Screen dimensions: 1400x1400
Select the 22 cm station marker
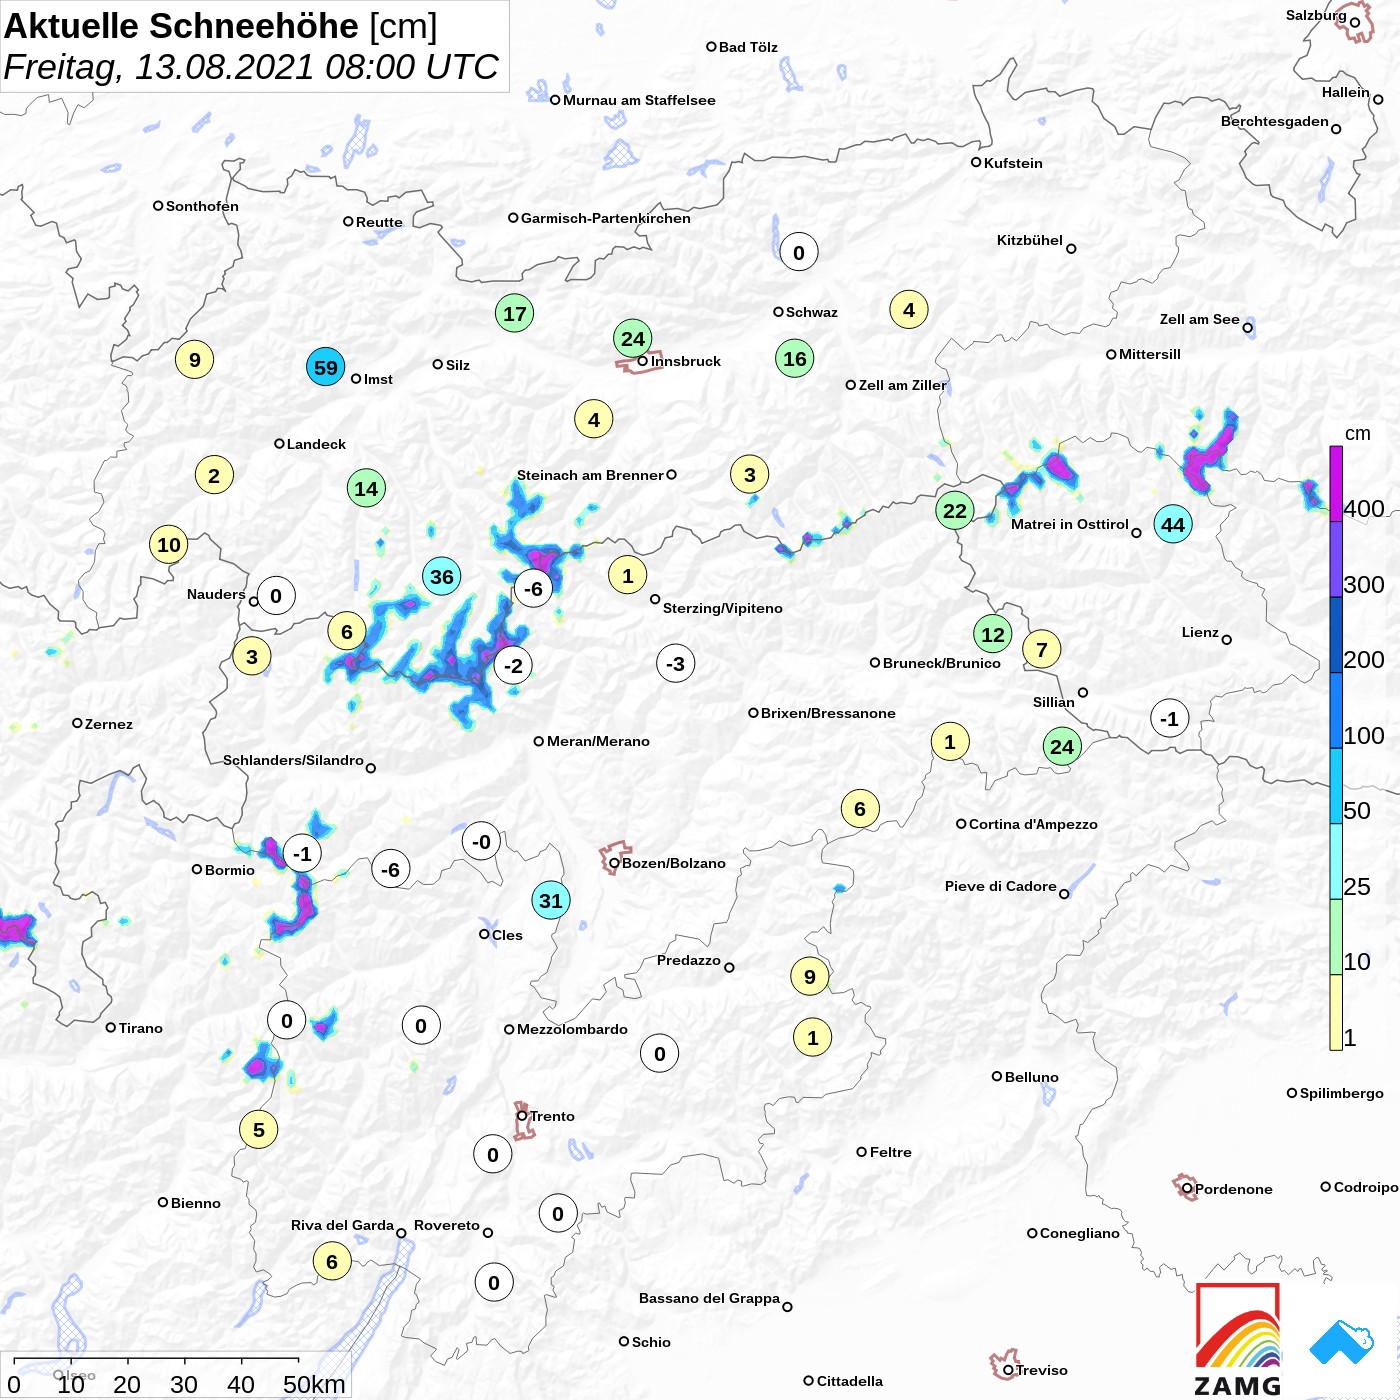955,510
